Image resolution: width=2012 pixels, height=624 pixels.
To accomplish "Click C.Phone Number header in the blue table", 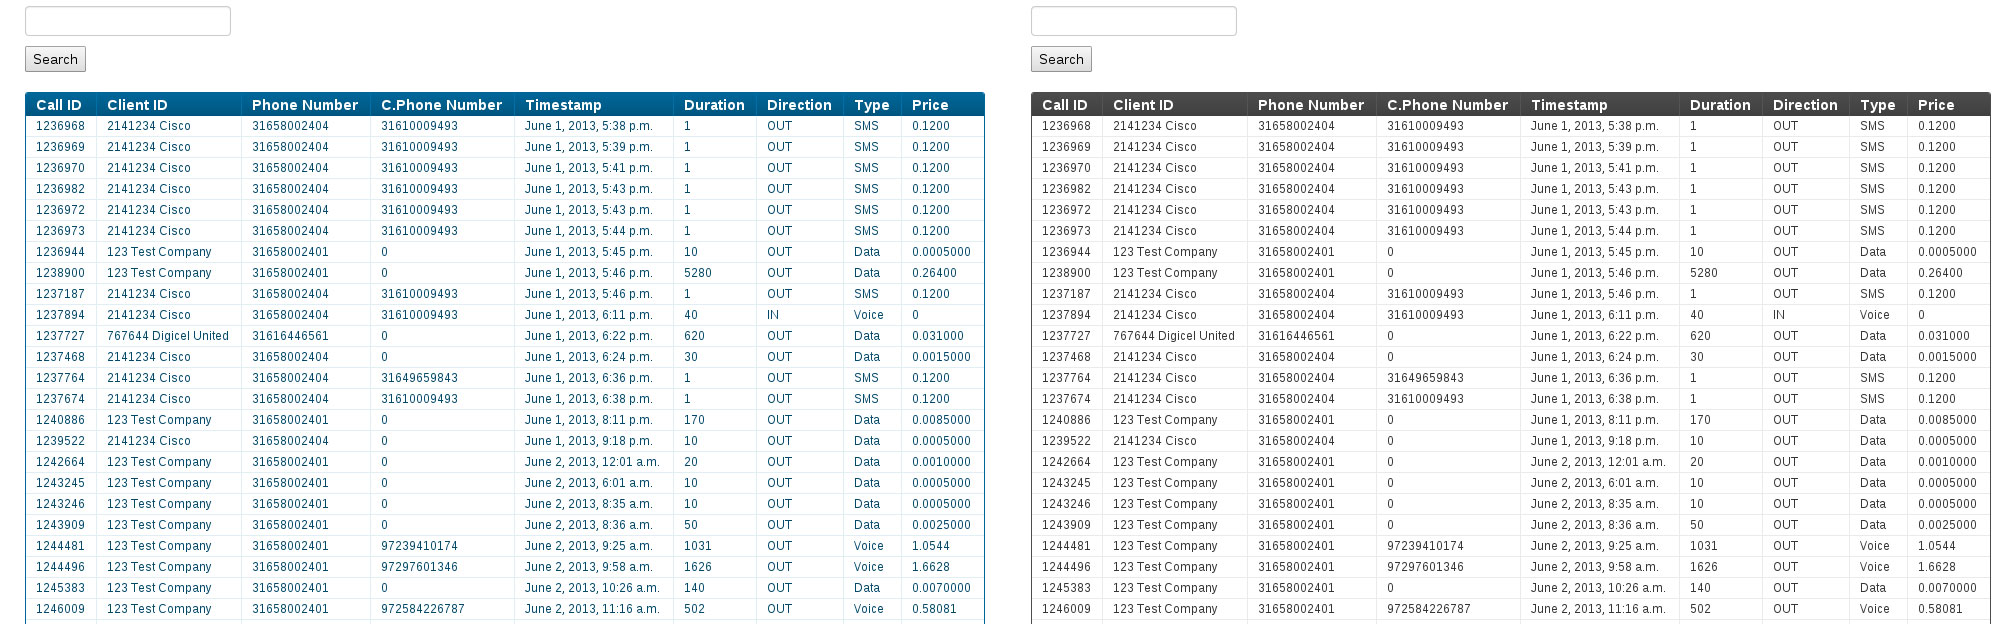I will tap(441, 105).
